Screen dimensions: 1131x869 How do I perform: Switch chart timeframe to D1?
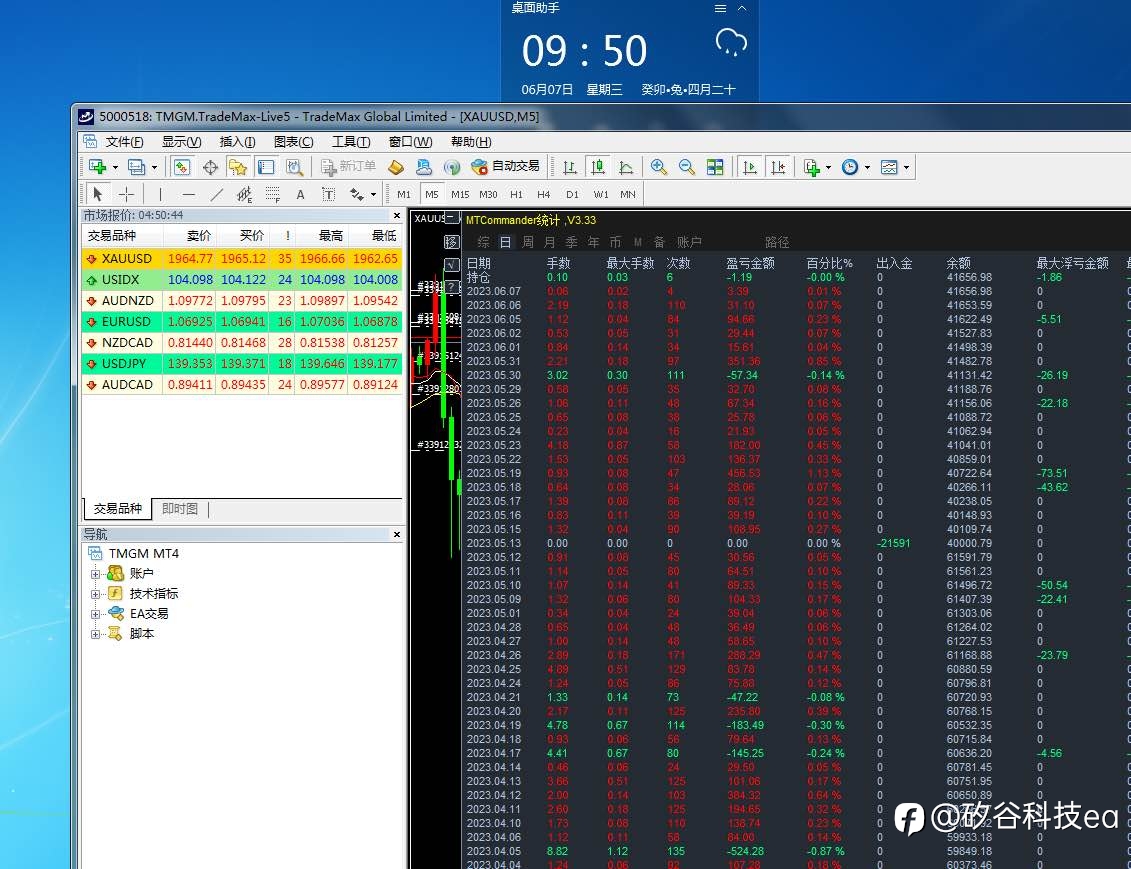(572, 194)
